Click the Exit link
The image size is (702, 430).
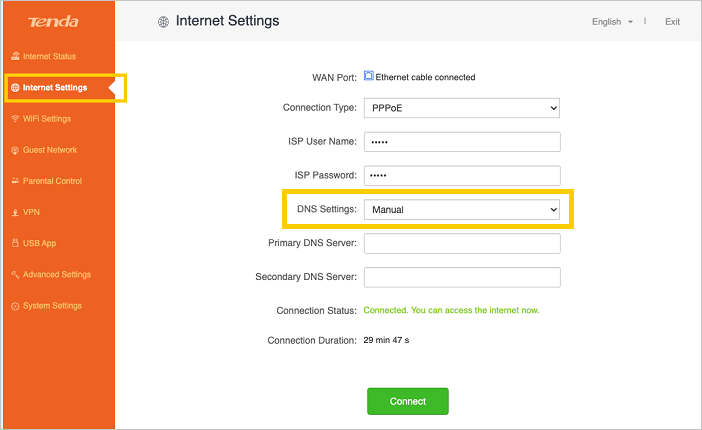point(672,21)
